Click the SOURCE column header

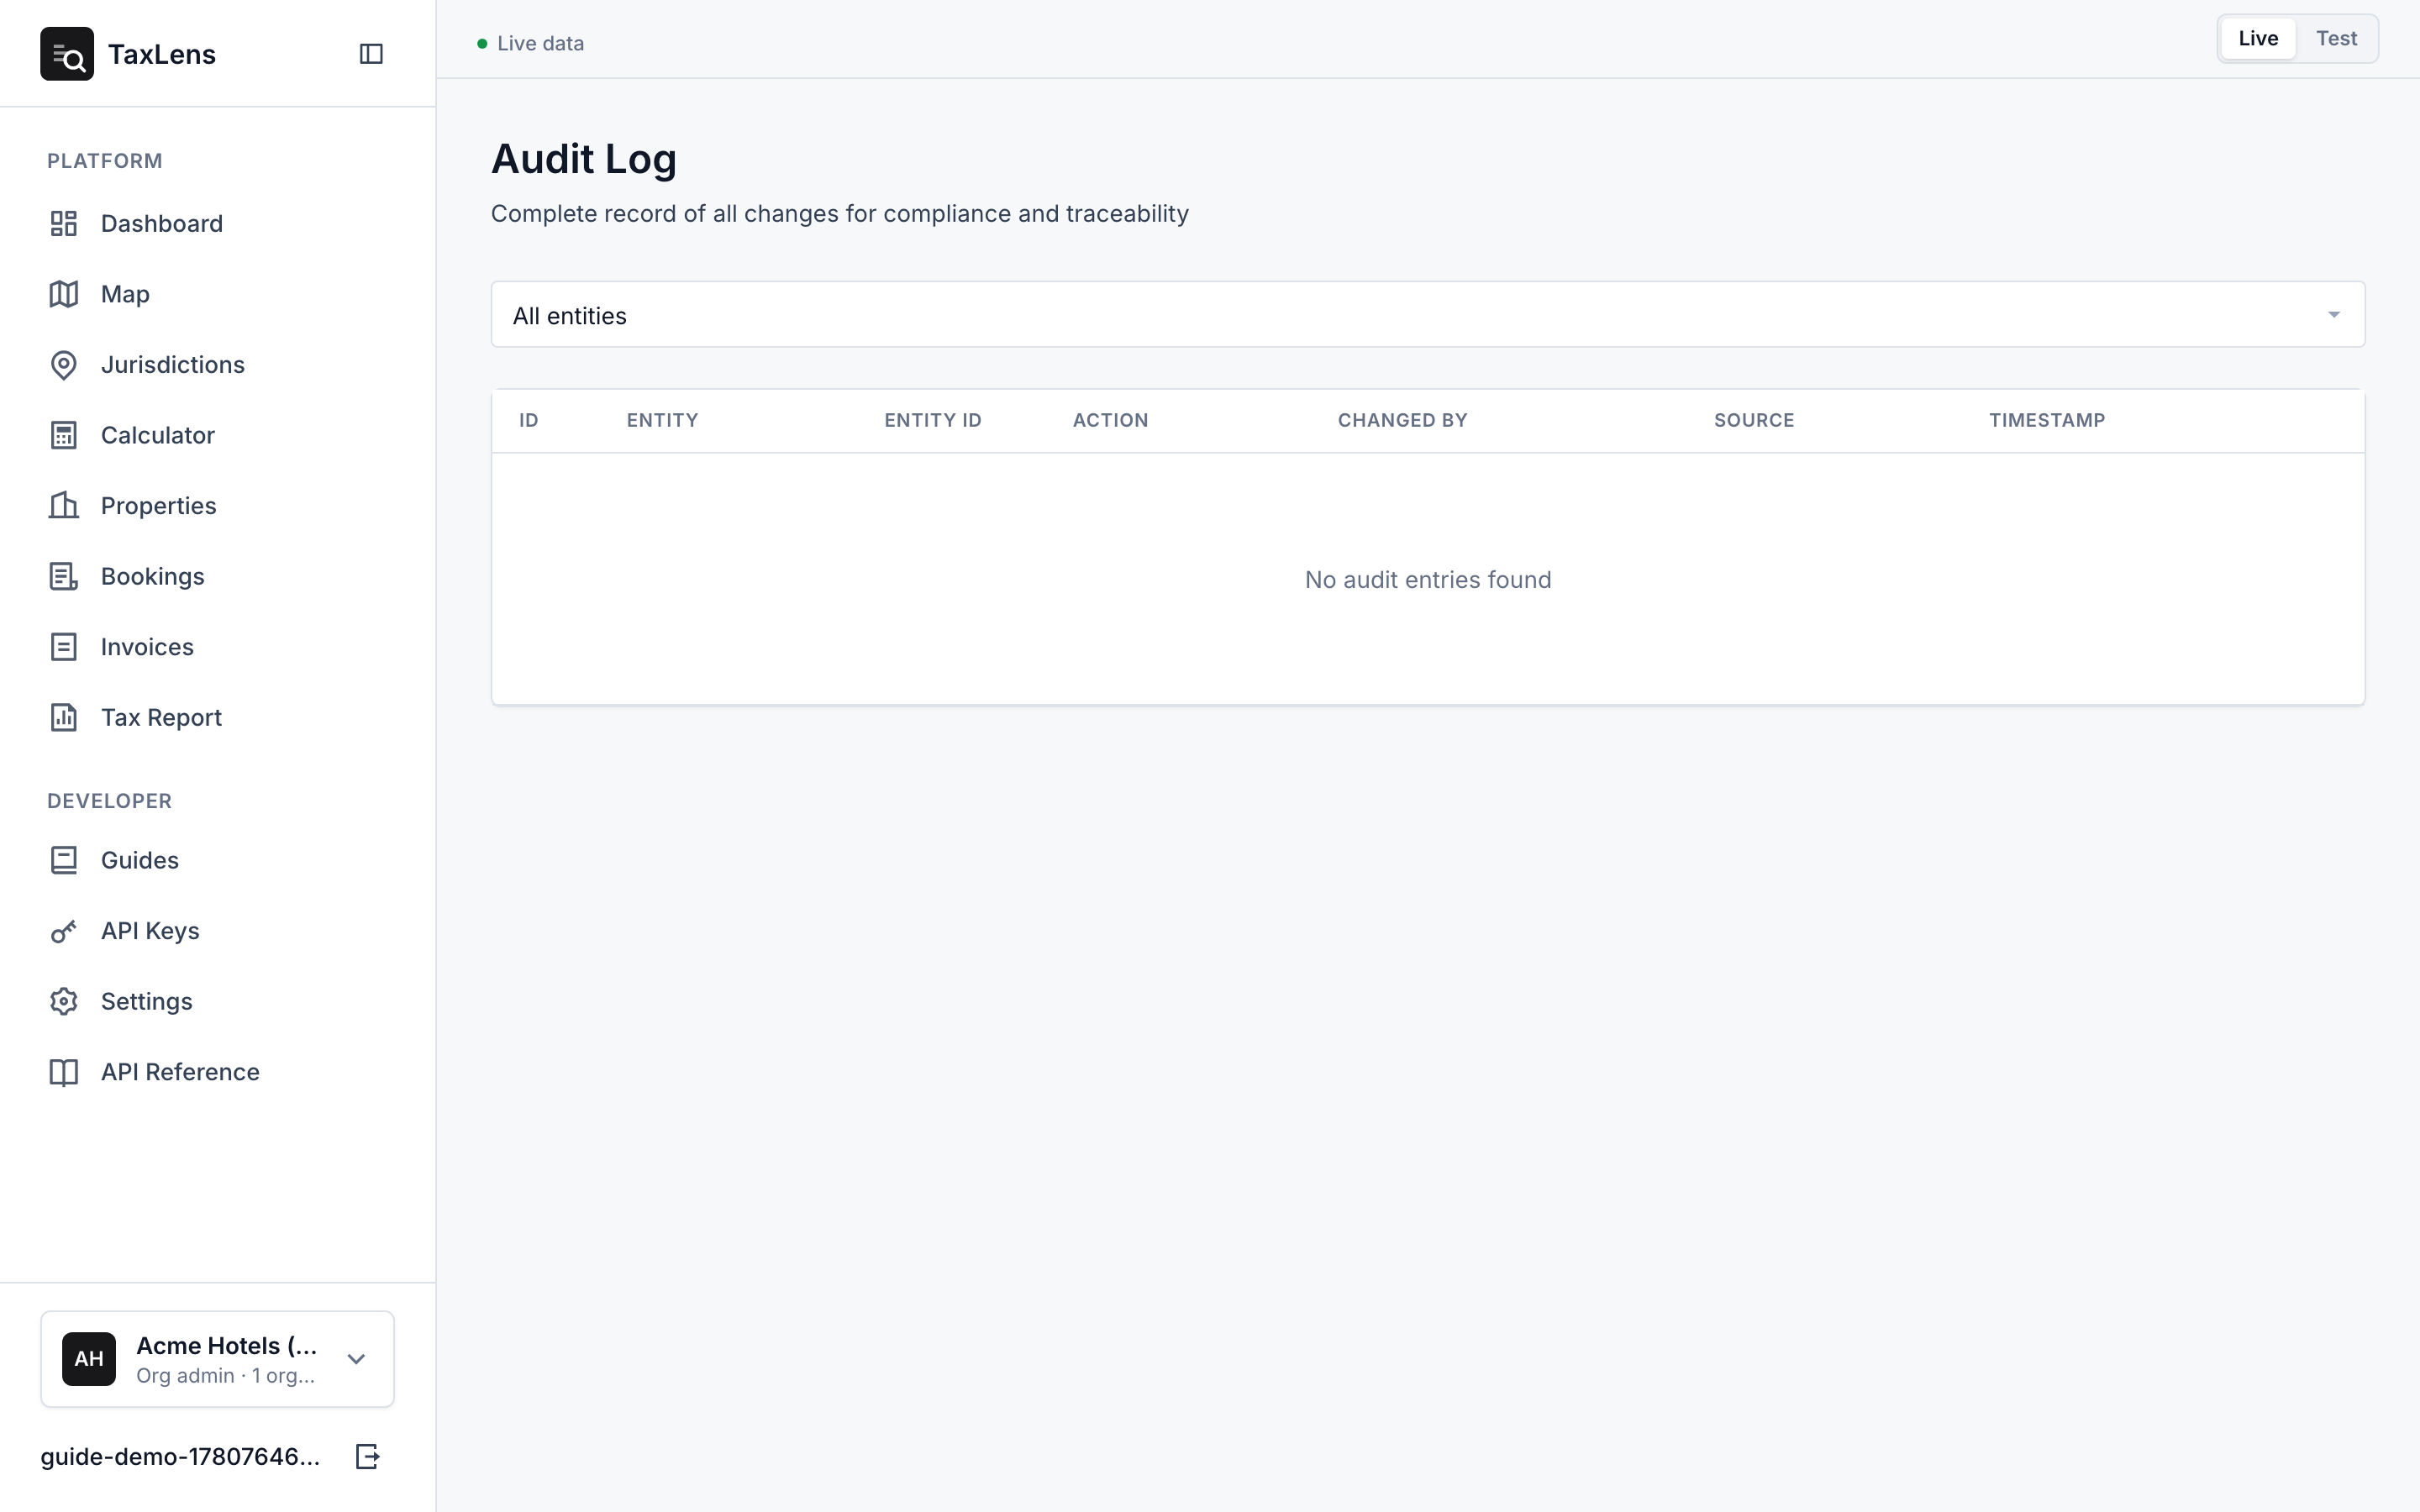click(1753, 421)
